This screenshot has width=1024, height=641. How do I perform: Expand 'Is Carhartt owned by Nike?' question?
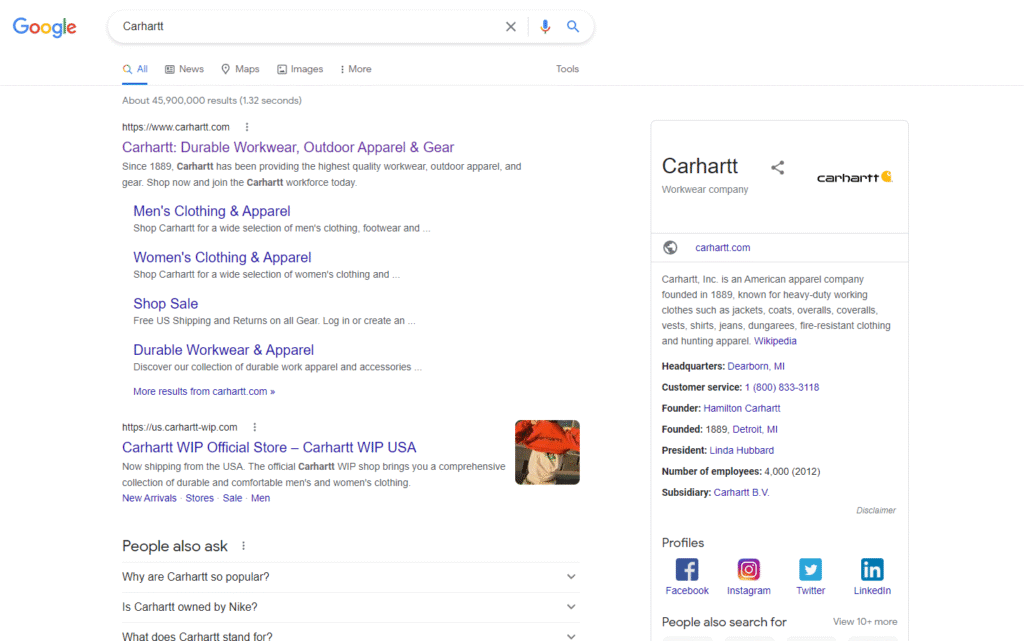coord(350,607)
